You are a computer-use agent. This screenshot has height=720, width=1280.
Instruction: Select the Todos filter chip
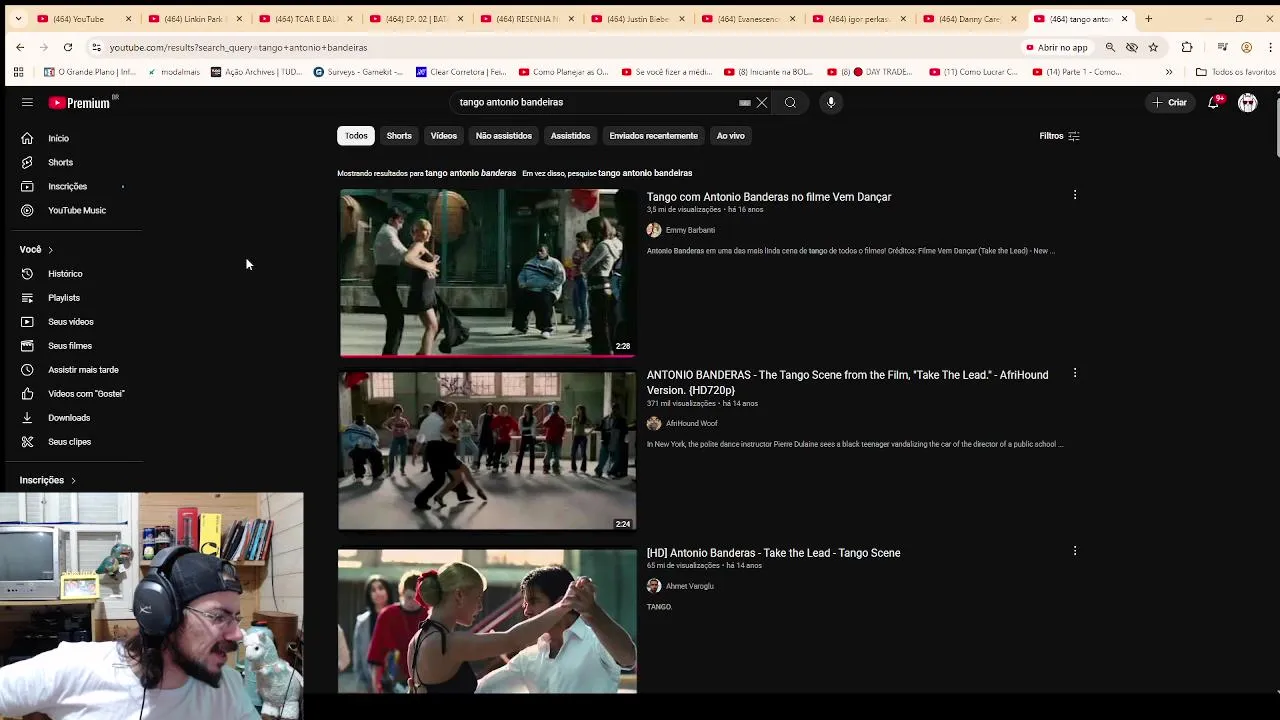[x=357, y=136]
